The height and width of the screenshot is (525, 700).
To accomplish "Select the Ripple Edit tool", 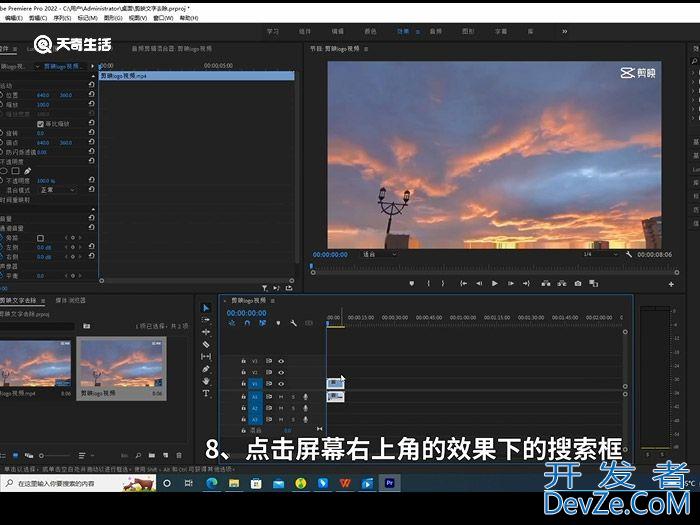I will [206, 332].
